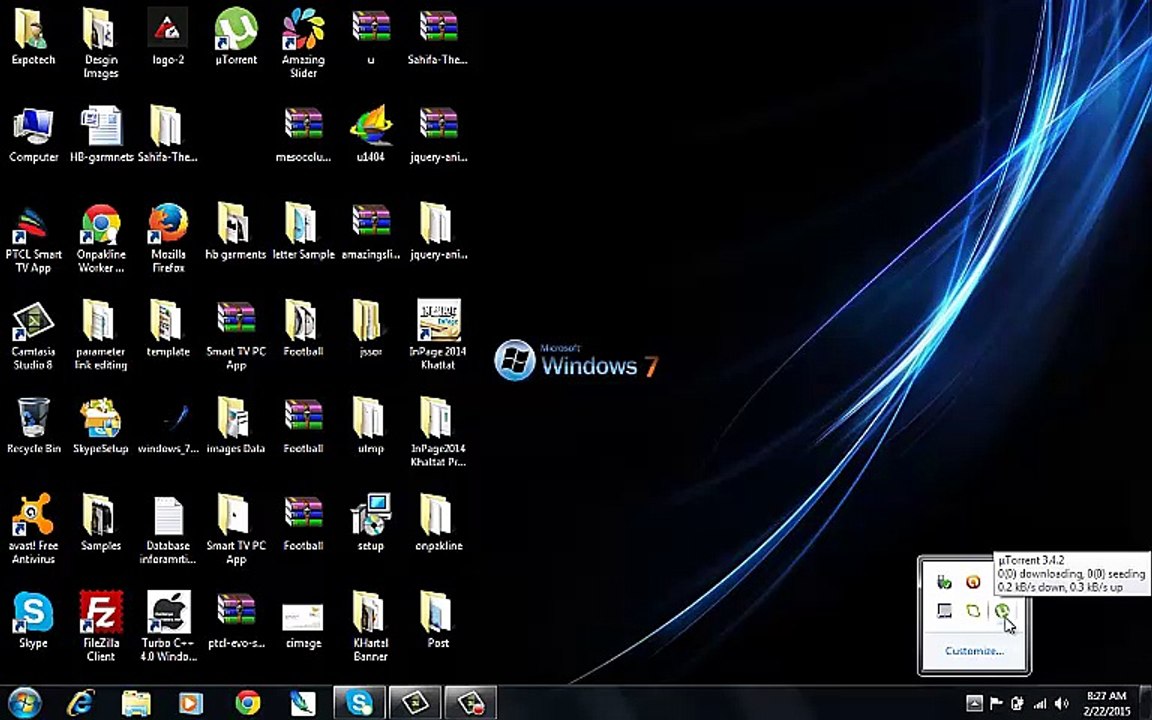Launch Google Chrome from the taskbar

point(247,703)
